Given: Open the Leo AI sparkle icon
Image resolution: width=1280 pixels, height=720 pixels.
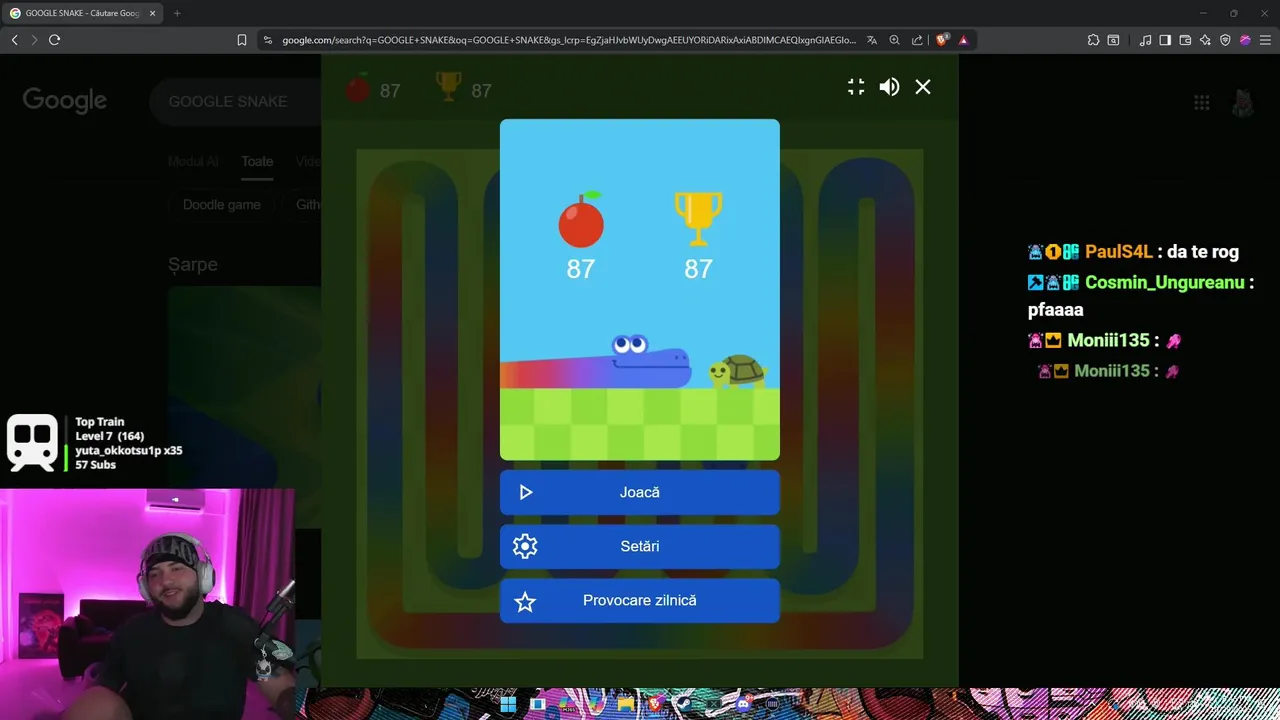Looking at the screenshot, I should coord(1205,40).
